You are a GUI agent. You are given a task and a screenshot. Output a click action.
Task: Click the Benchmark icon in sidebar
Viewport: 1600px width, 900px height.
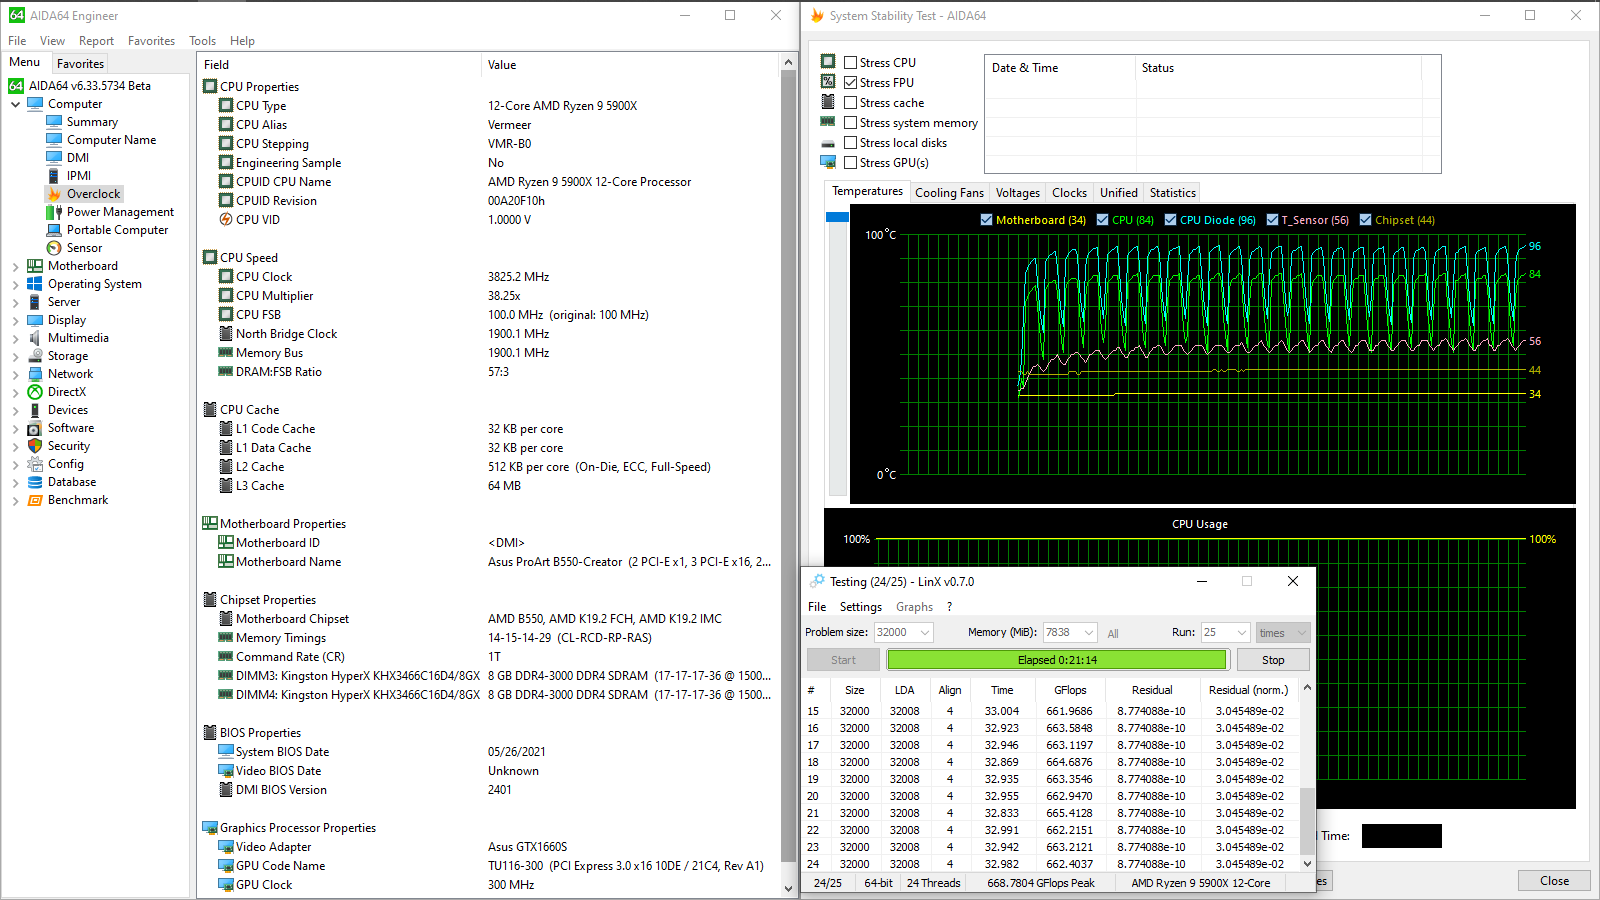click(35, 500)
